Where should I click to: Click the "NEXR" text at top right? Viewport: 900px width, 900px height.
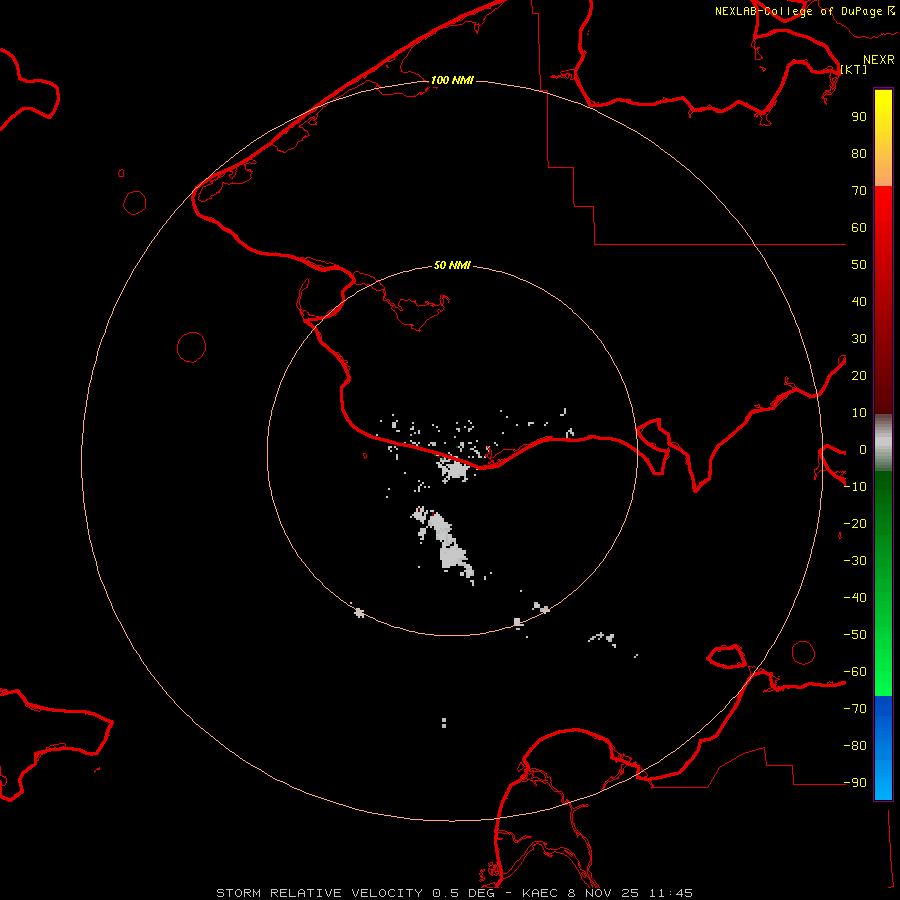[x=879, y=60]
